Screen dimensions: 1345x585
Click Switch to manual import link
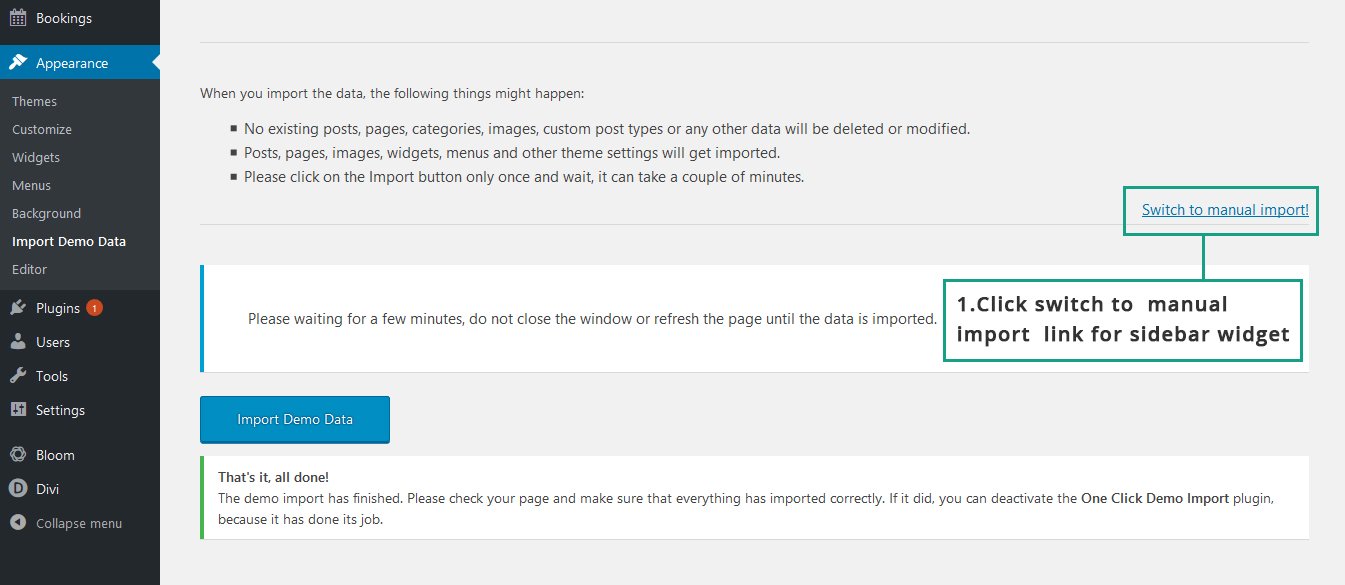[1225, 210]
